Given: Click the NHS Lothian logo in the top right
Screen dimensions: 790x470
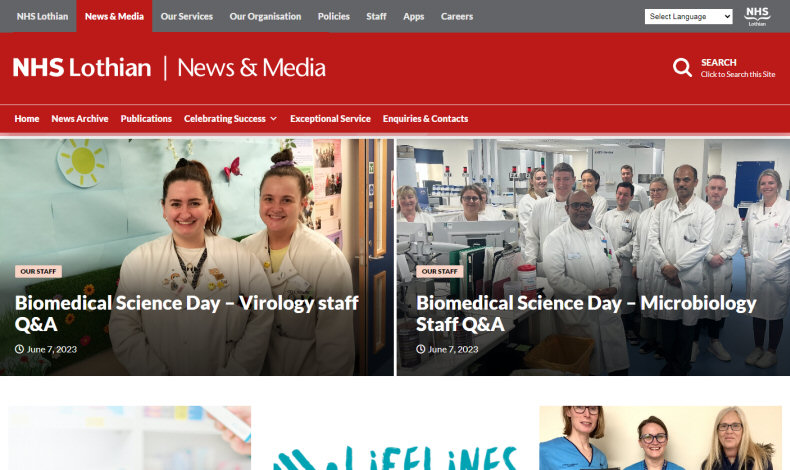Looking at the screenshot, I should (757, 17).
